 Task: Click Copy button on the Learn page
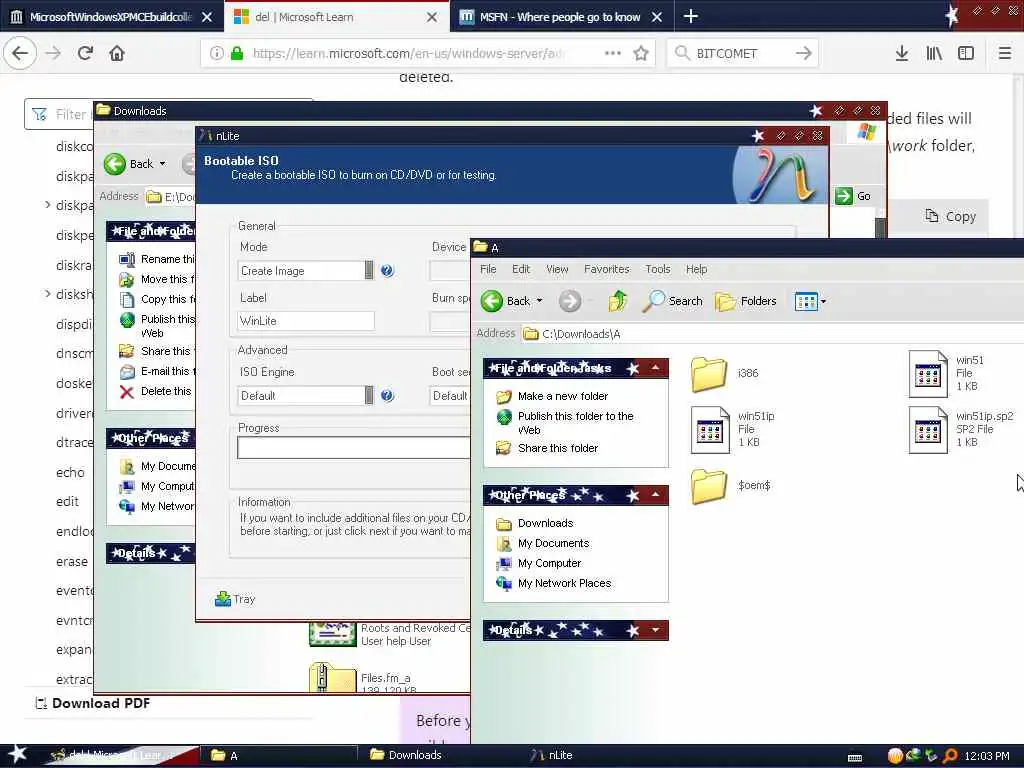(950, 217)
